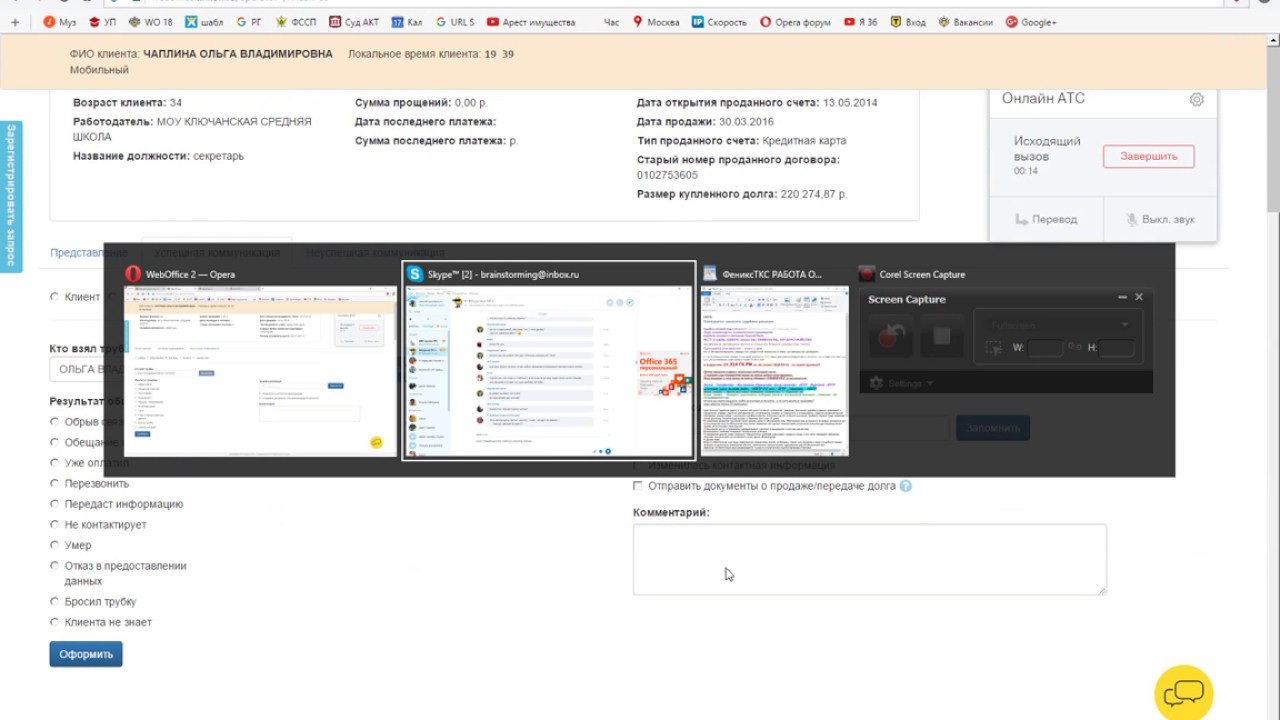Image resolution: width=1280 pixels, height=720 pixels.
Task: End the call with Завершить
Action: pyautogui.click(x=1148, y=156)
